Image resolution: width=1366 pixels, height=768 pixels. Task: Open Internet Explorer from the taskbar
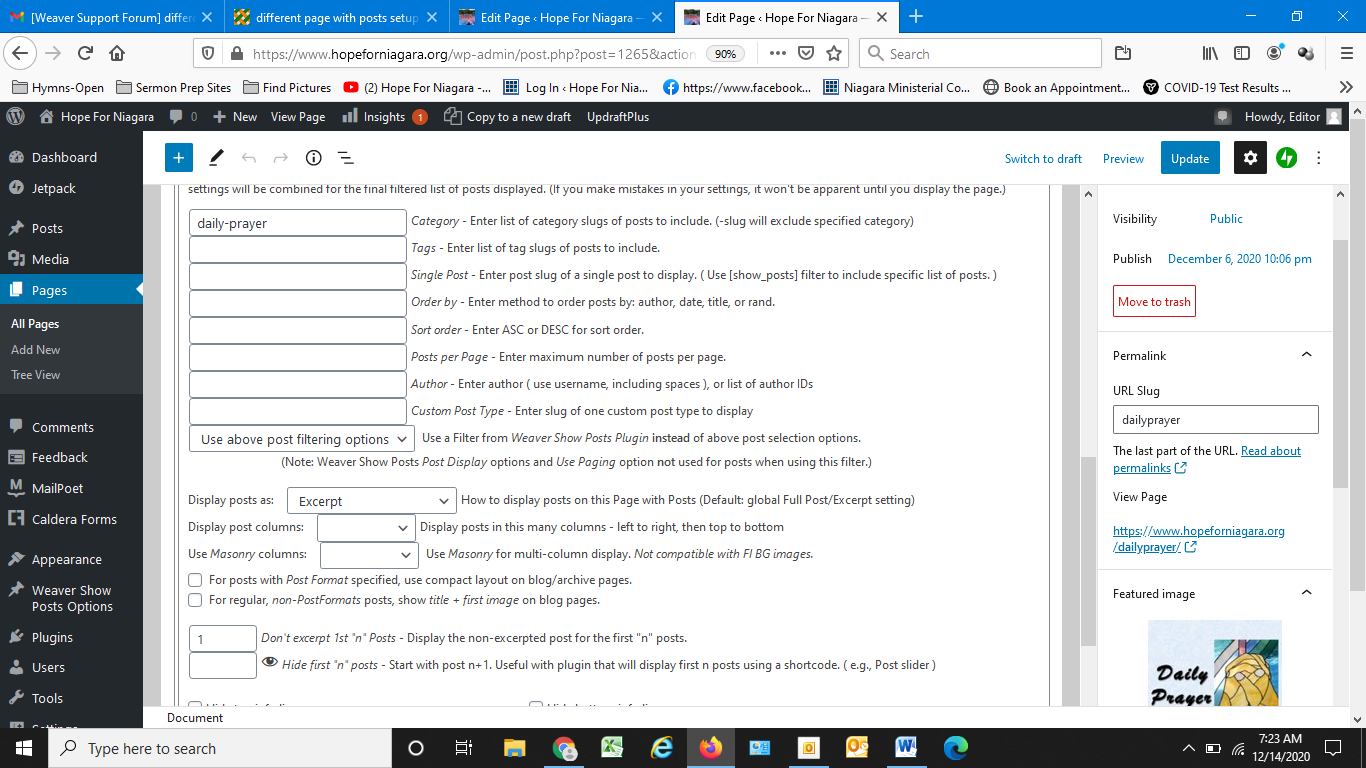tap(661, 748)
